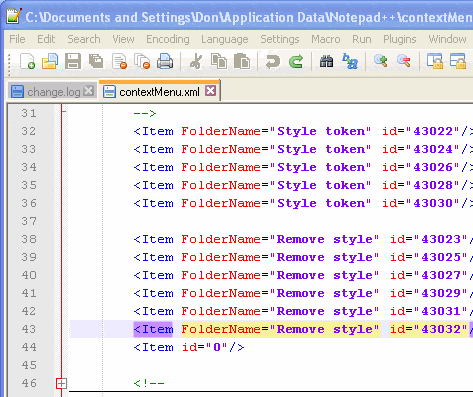Viewport: 473px width, 397px height.
Task: Click id="0" text on line 44
Action: pyautogui.click(x=205, y=347)
